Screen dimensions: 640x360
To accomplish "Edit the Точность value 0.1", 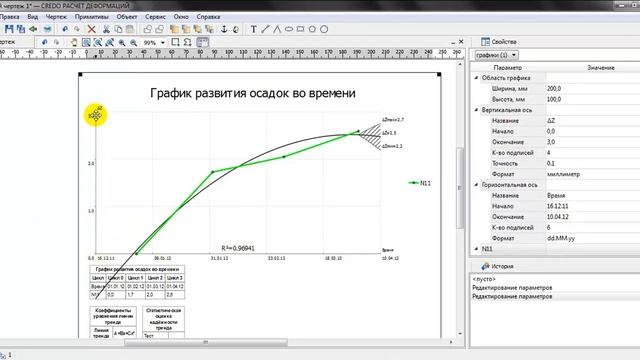I will click(593, 163).
